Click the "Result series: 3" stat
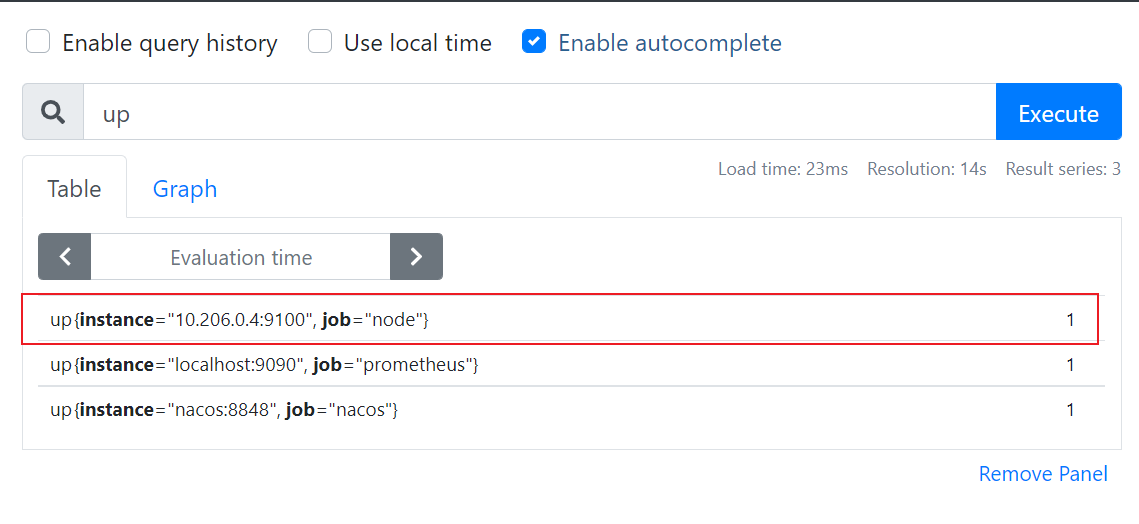 [1063, 169]
